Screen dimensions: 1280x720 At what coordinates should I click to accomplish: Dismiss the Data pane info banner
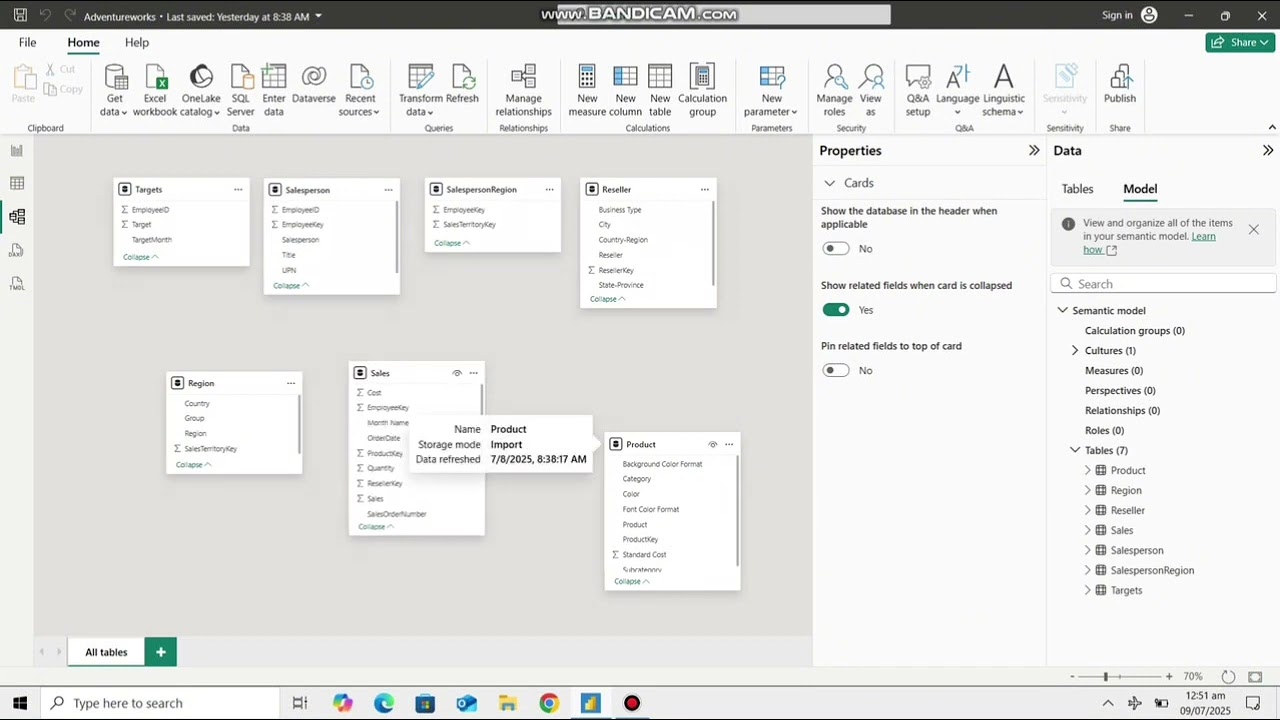tap(1253, 229)
